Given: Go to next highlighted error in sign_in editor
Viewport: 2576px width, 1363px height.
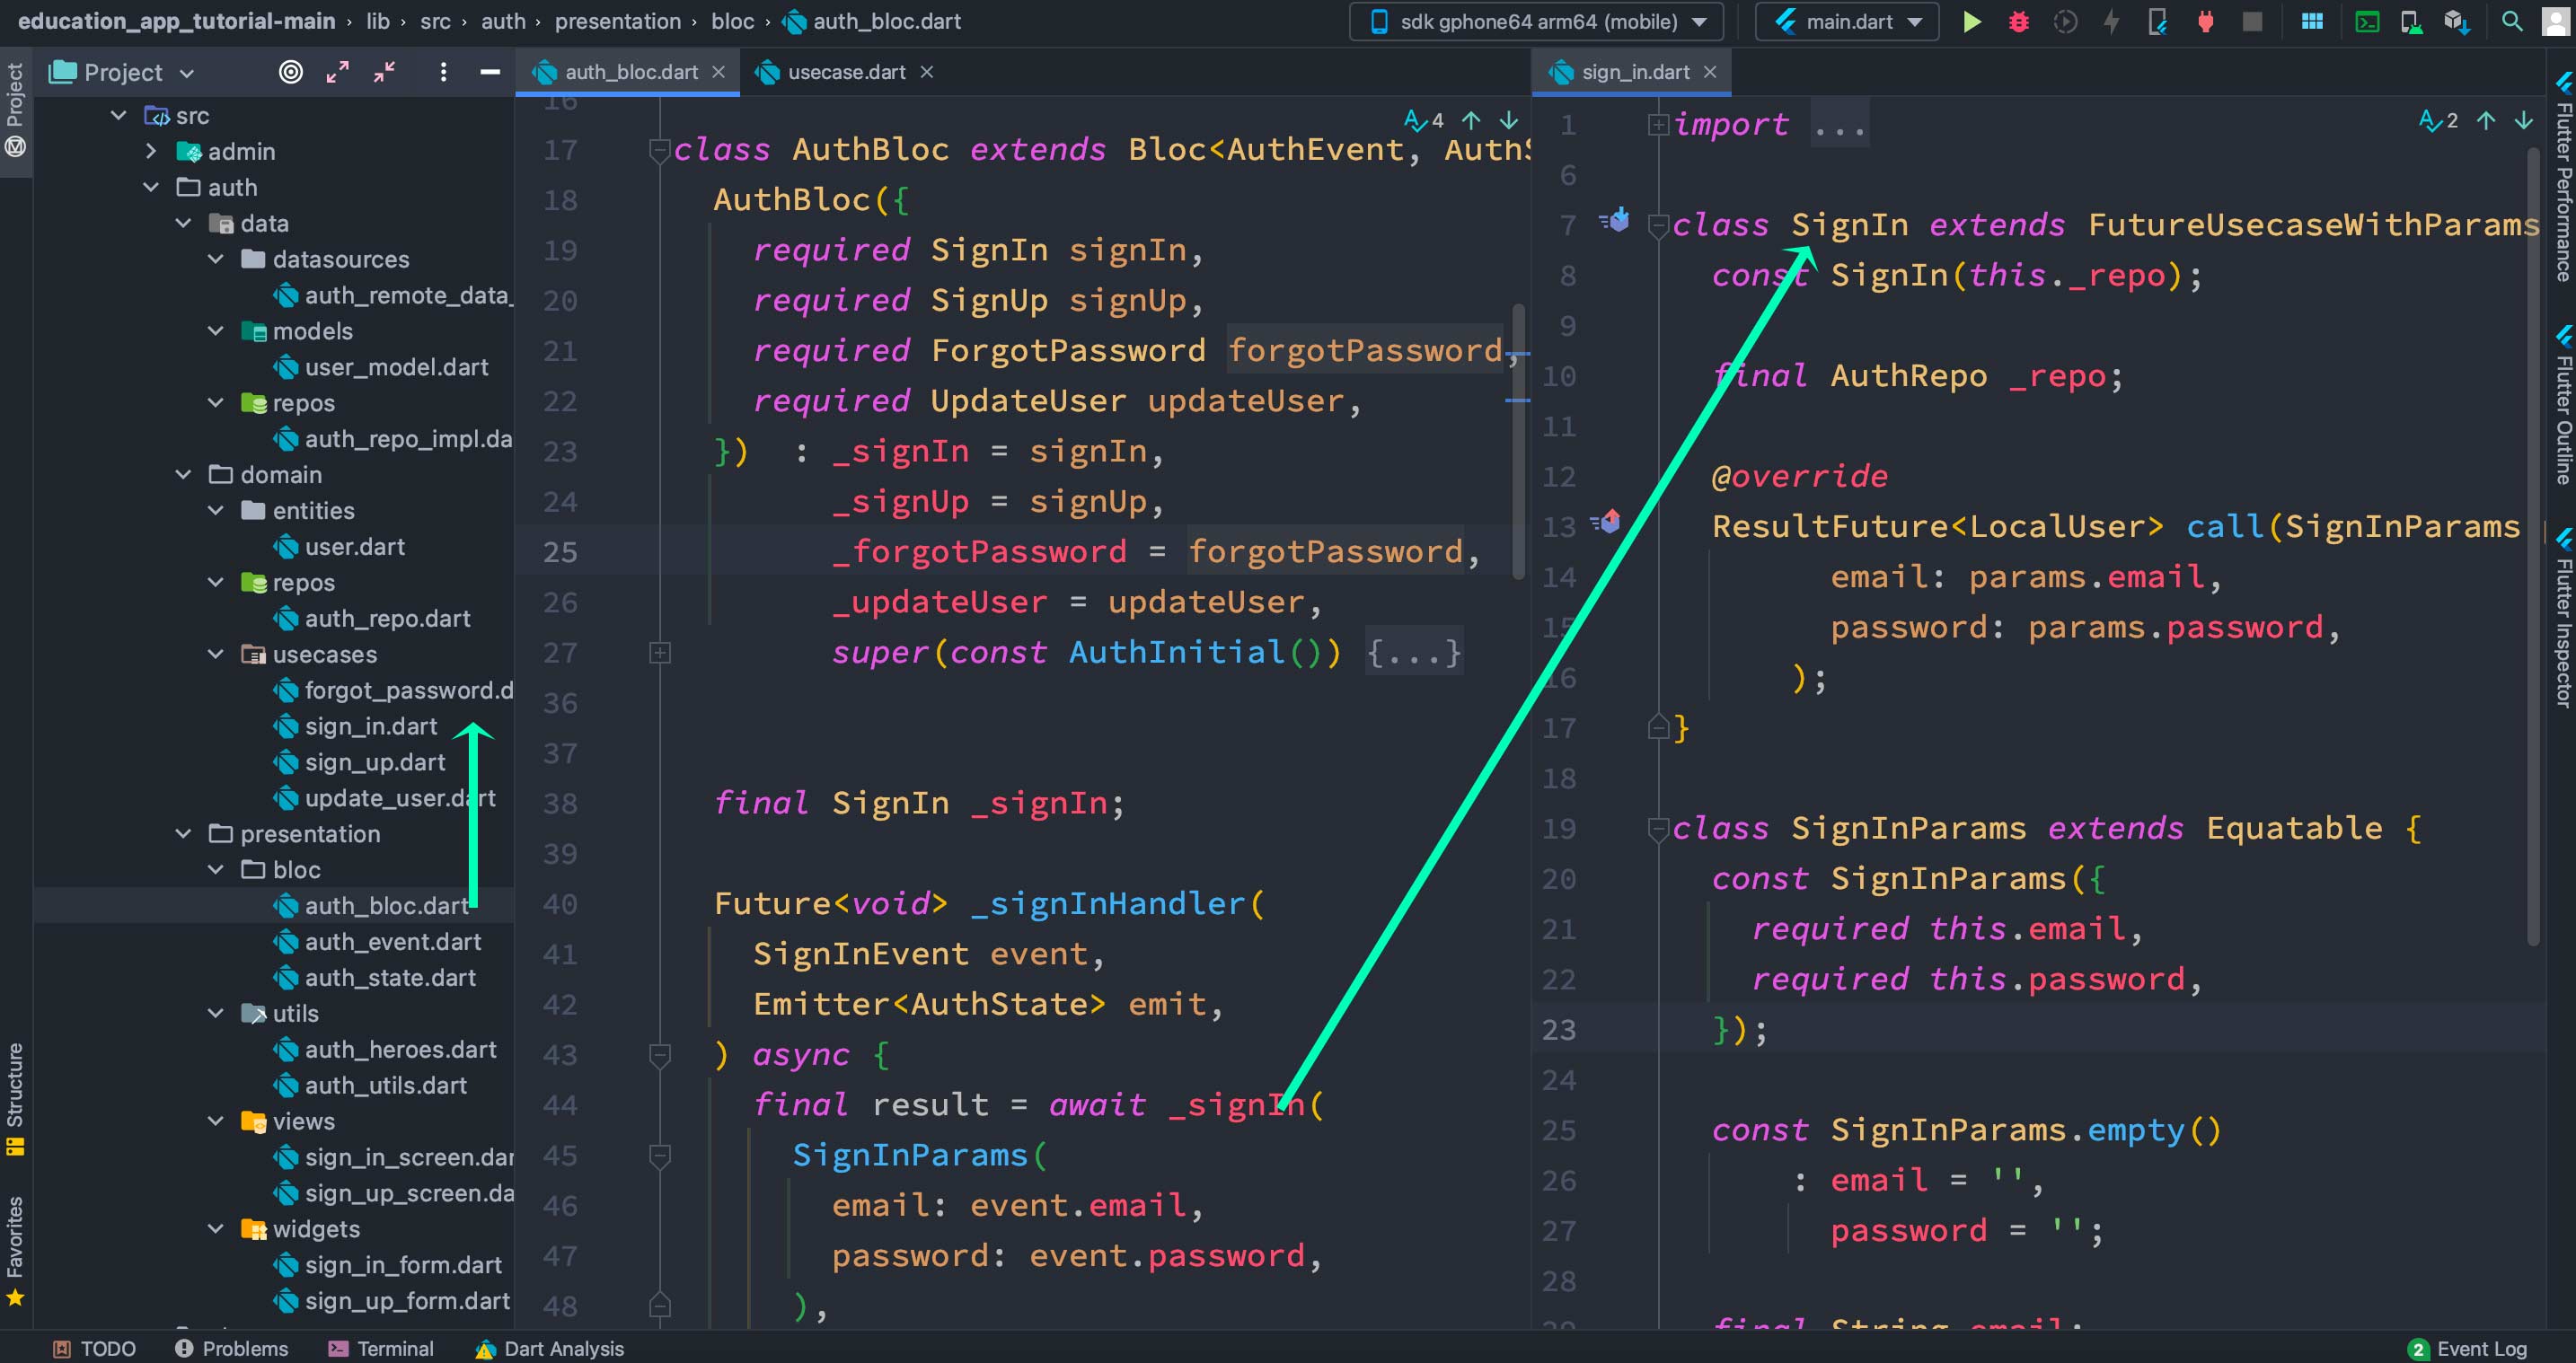Looking at the screenshot, I should (x=2524, y=121).
